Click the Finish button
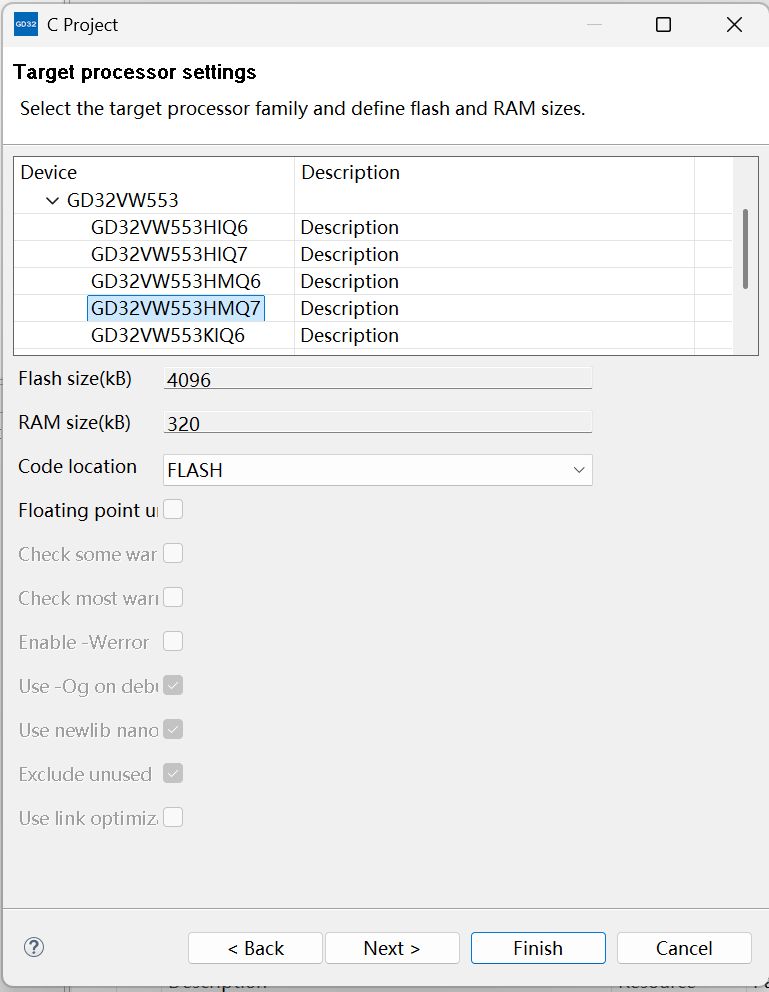The width and height of the screenshot is (769, 992). coord(538,948)
